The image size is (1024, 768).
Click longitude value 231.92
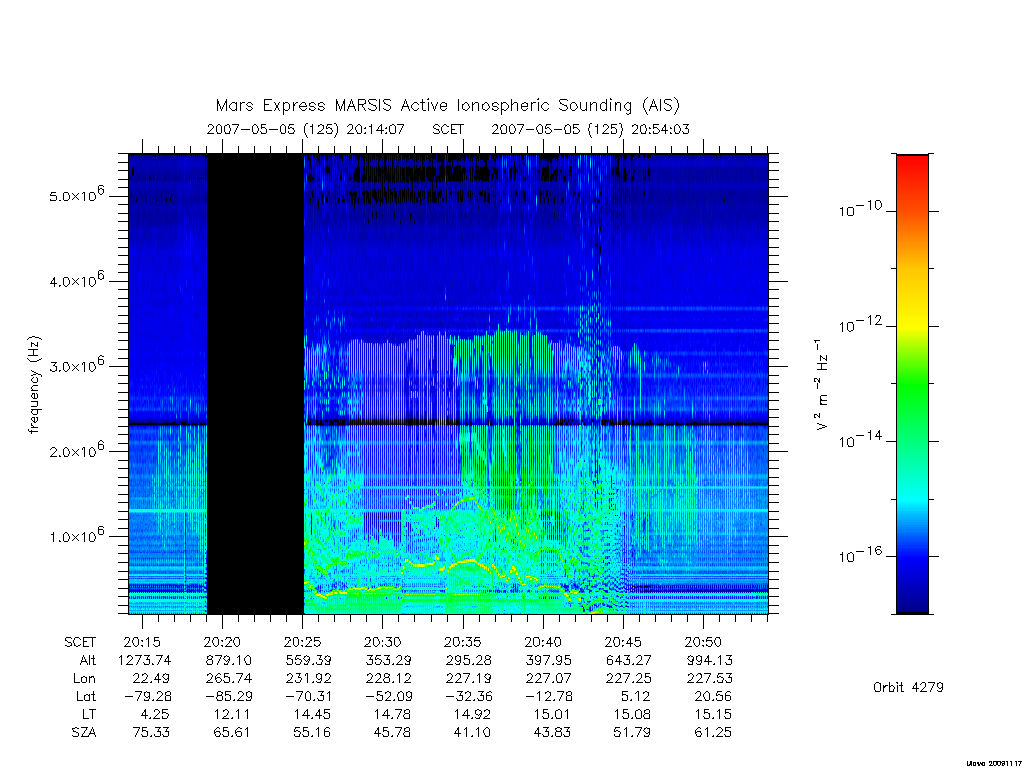[x=308, y=679]
